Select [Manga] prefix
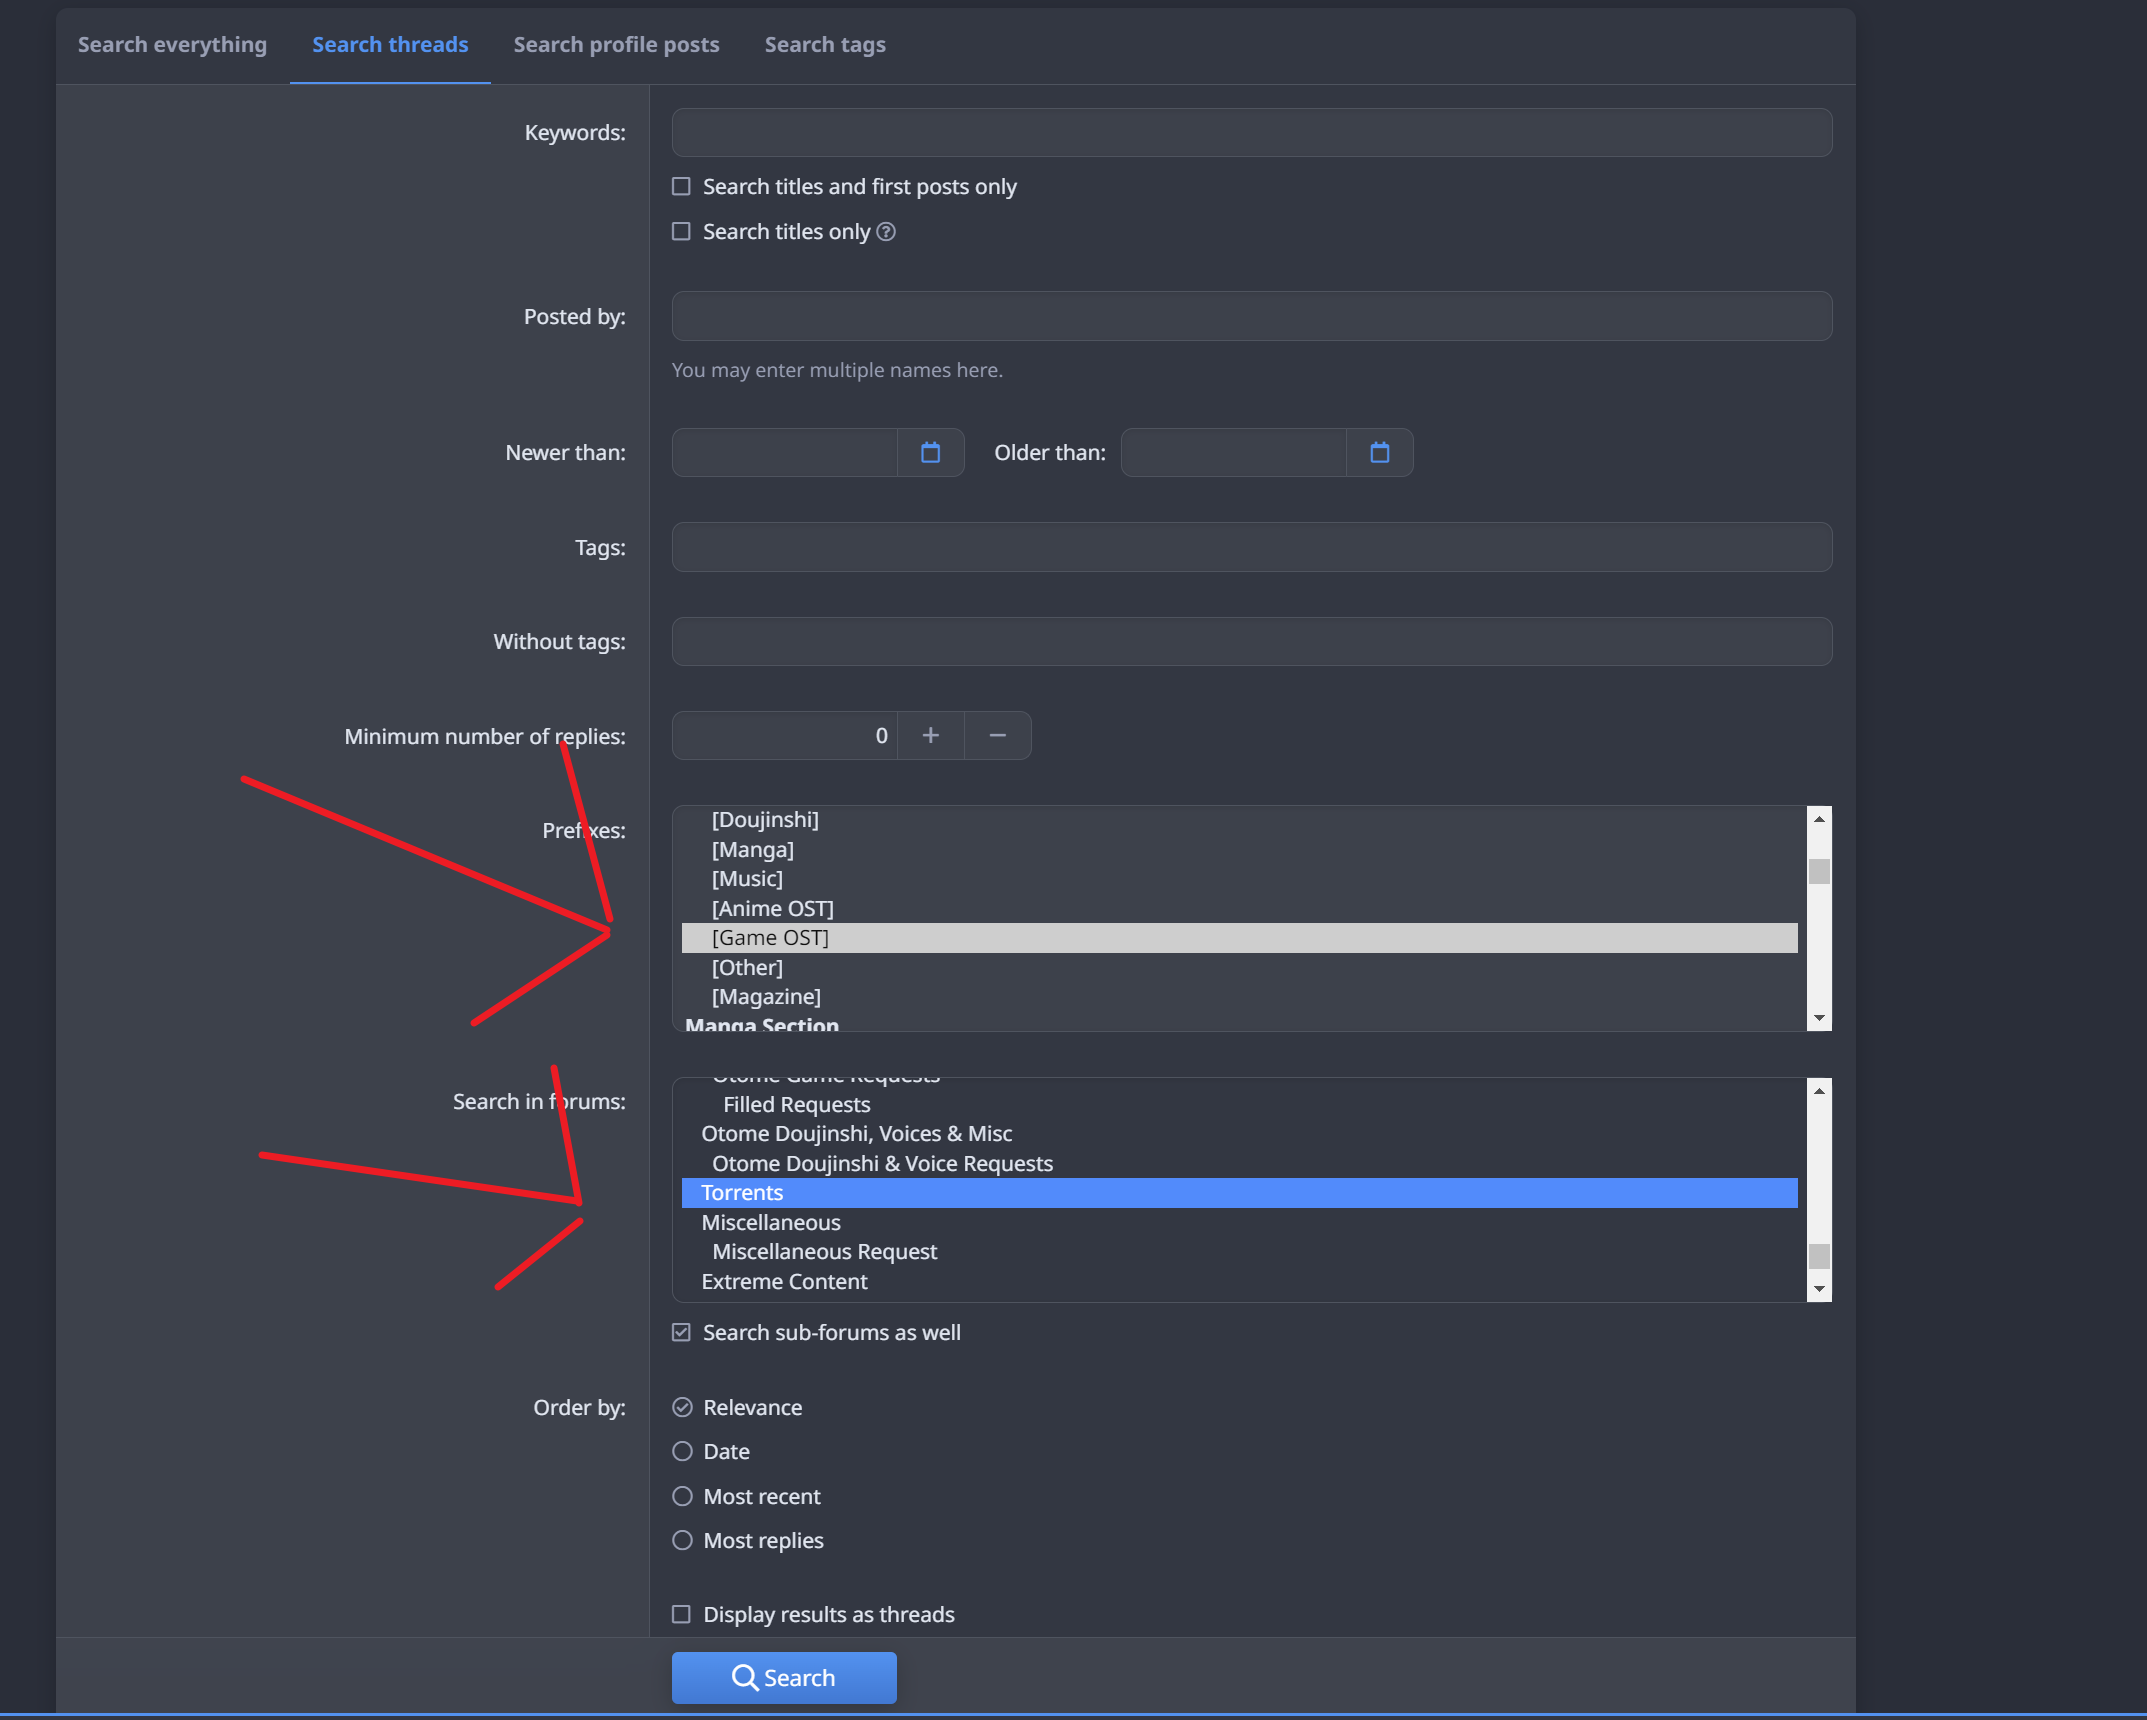This screenshot has width=2147, height=1720. tap(1240, 850)
